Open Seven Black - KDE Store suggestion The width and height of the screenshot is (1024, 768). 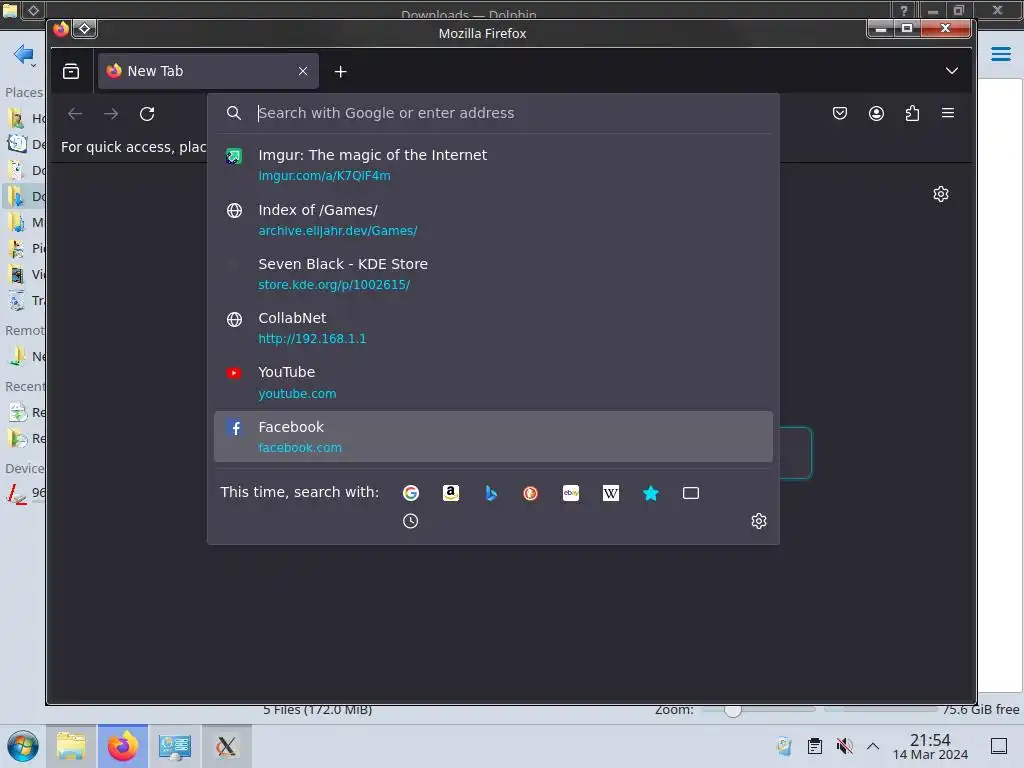click(493, 274)
